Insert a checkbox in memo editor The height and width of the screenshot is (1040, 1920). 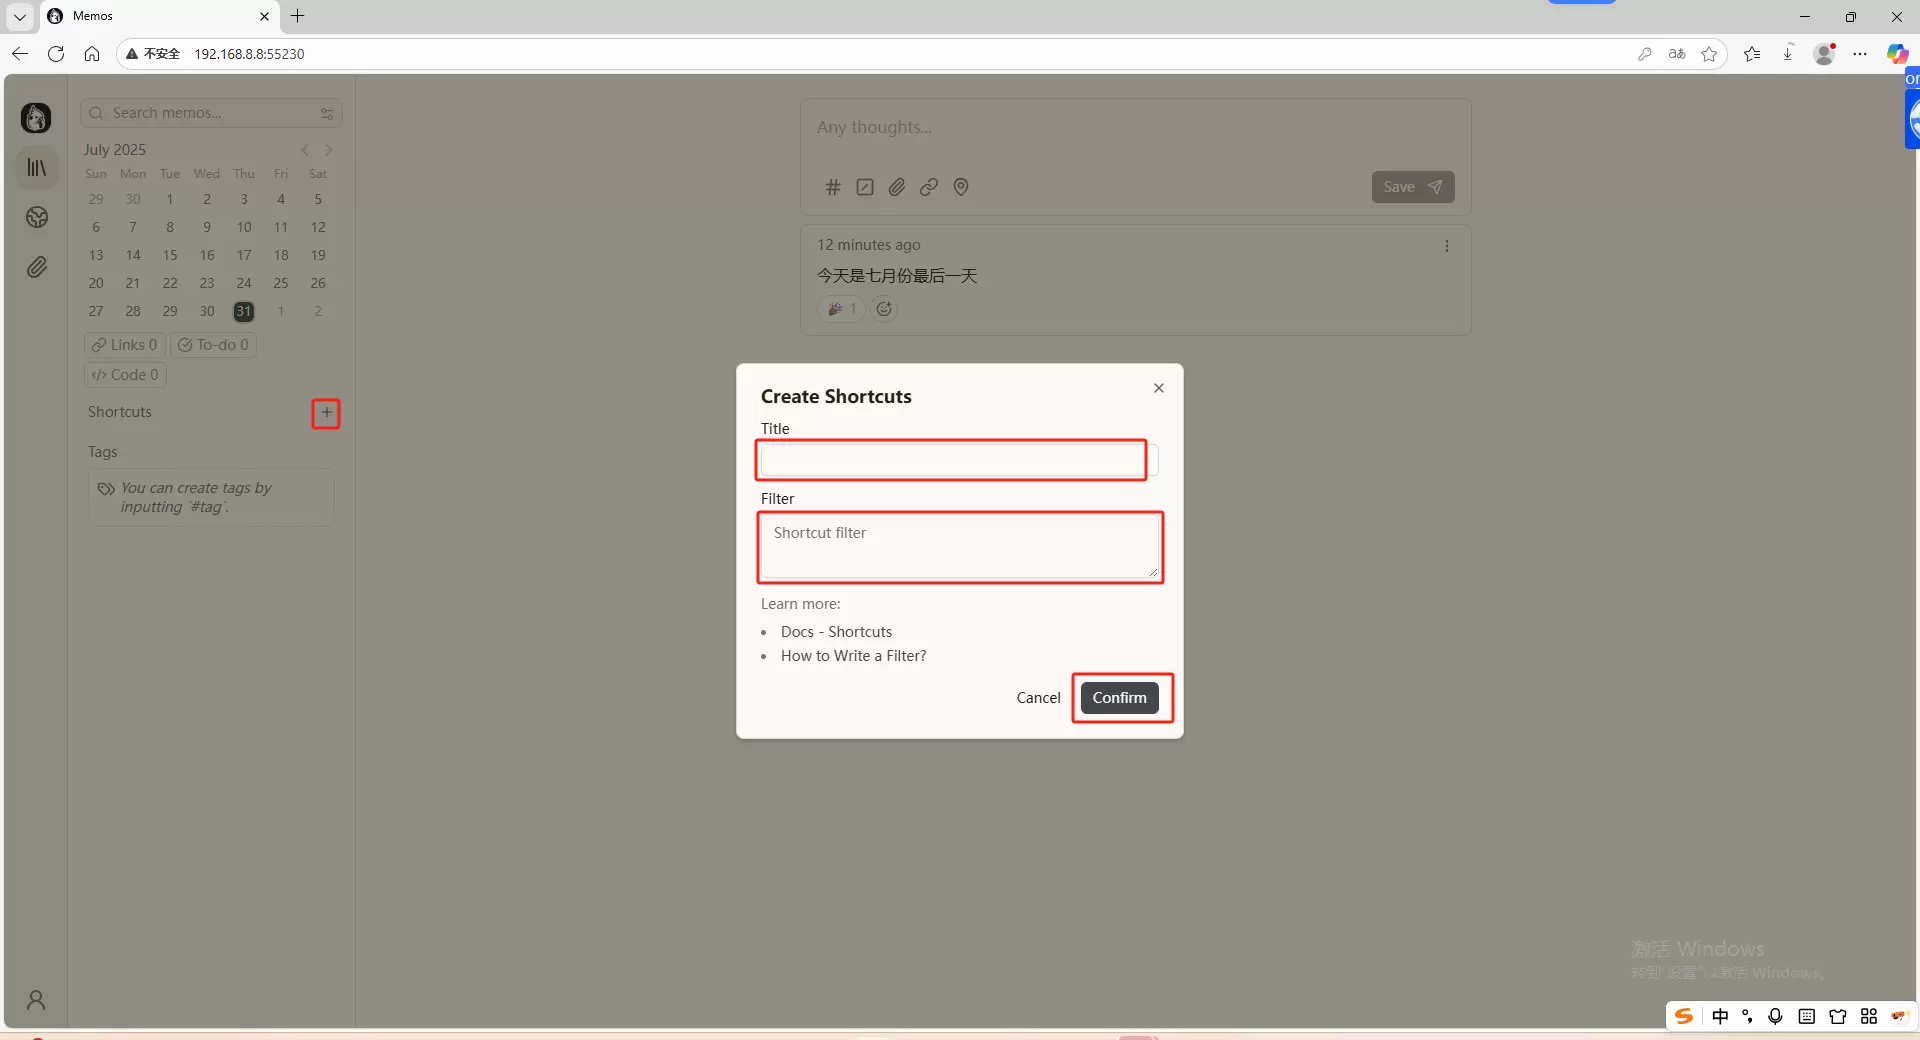coord(865,187)
